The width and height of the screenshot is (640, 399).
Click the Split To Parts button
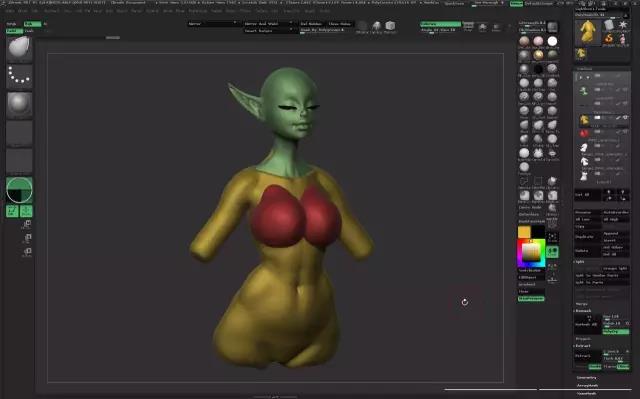pos(602,282)
